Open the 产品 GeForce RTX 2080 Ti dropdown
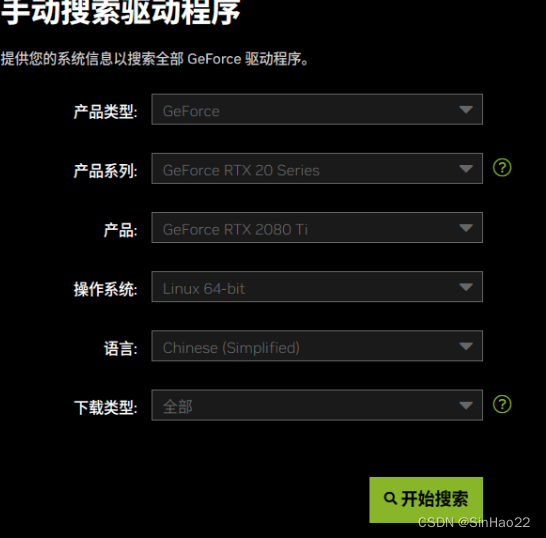The image size is (546, 538). point(317,228)
